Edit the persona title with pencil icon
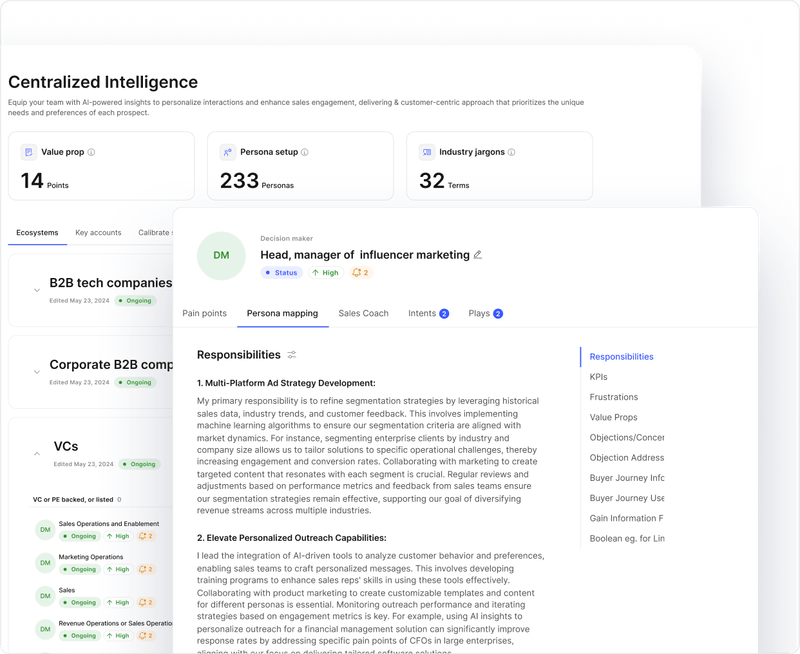This screenshot has width=800, height=654. click(478, 255)
